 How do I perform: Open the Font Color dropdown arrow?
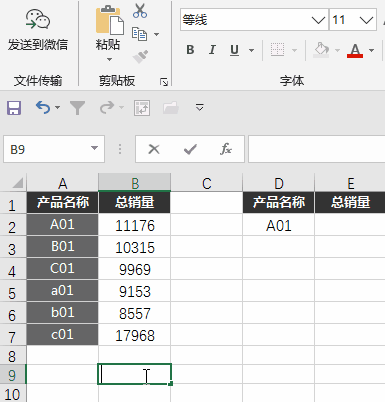[371, 51]
